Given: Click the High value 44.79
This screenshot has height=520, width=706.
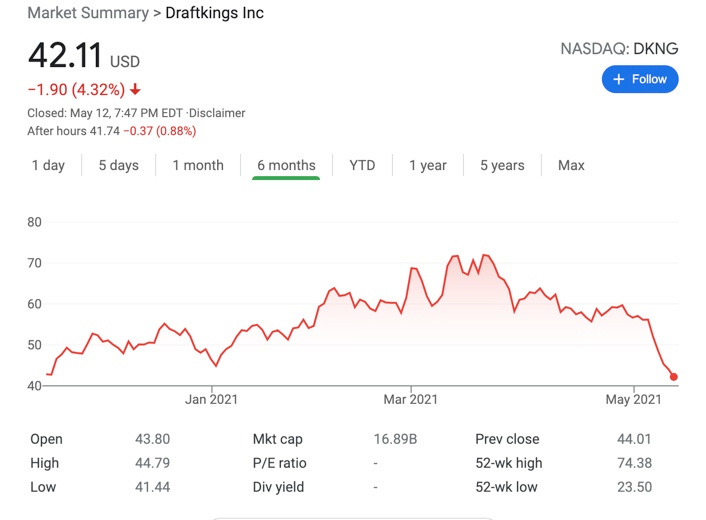Looking at the screenshot, I should (153, 463).
